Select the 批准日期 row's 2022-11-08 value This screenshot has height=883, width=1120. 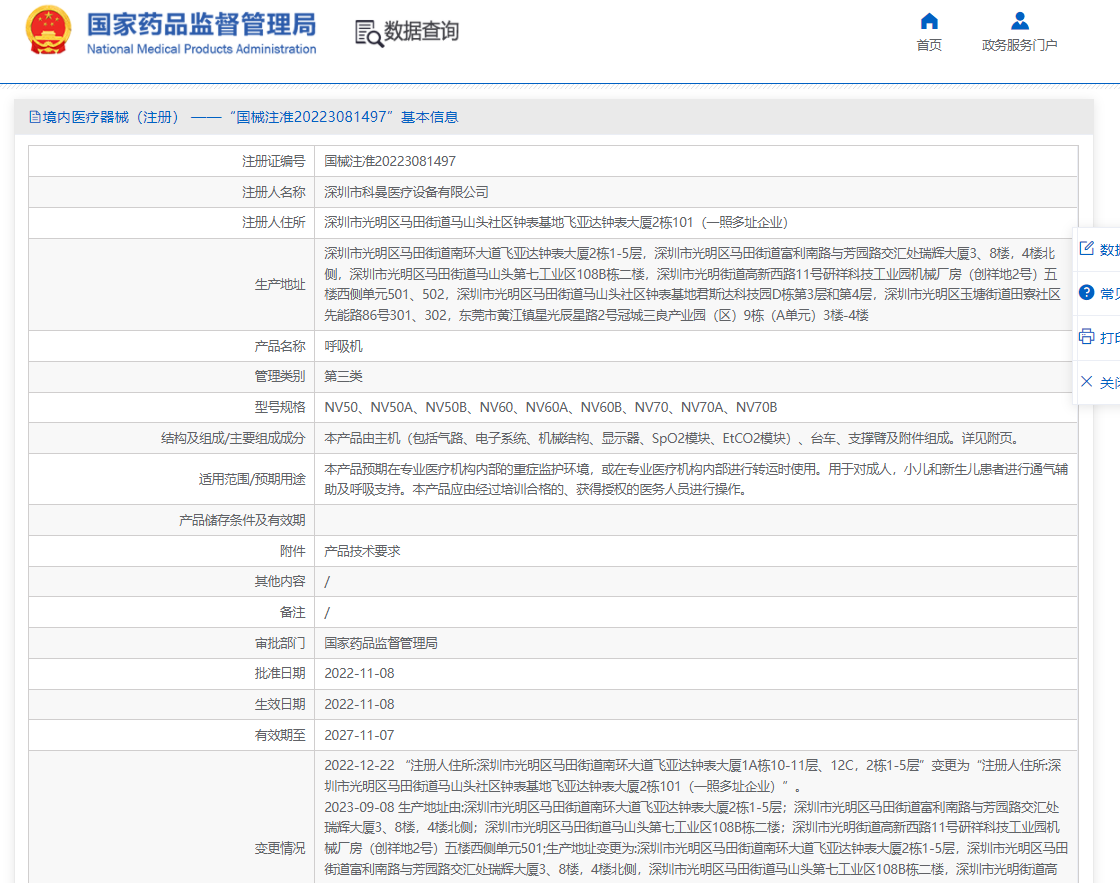click(x=359, y=674)
